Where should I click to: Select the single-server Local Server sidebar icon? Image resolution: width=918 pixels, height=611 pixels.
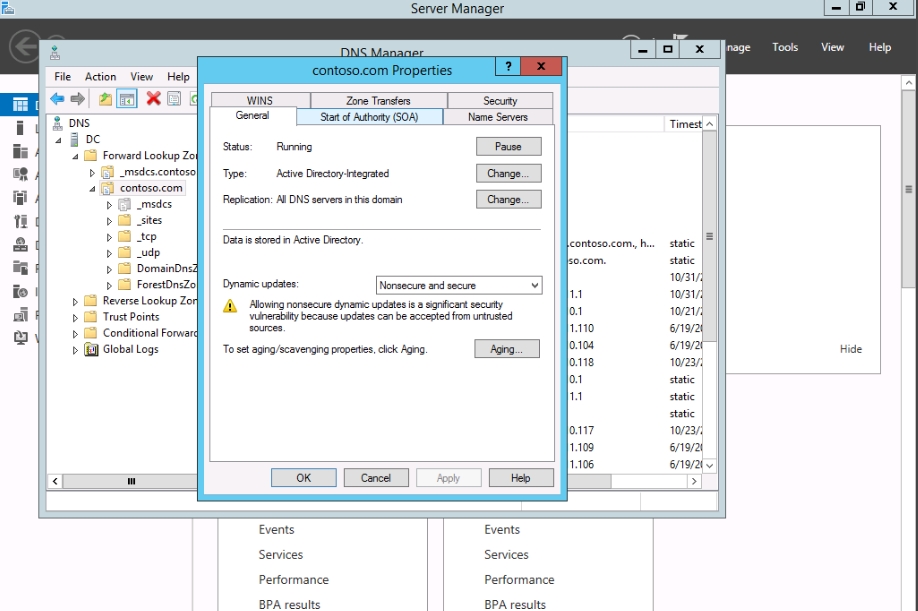(20, 128)
